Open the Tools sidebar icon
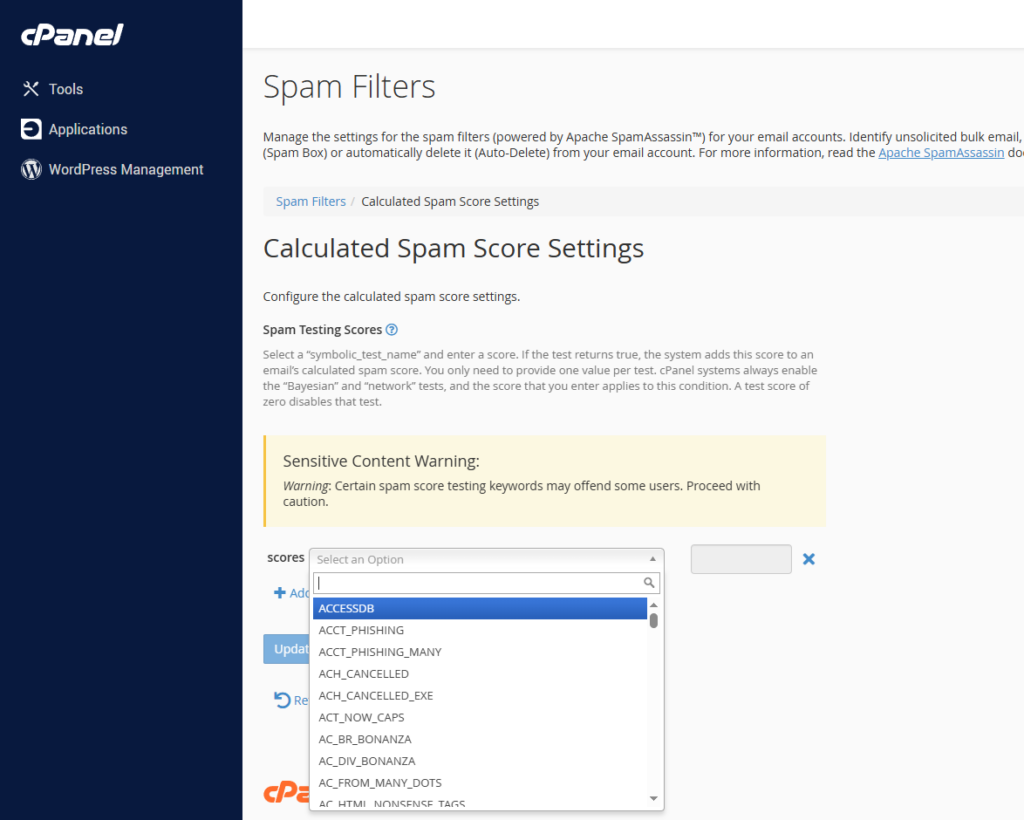1024x820 pixels. [31, 89]
